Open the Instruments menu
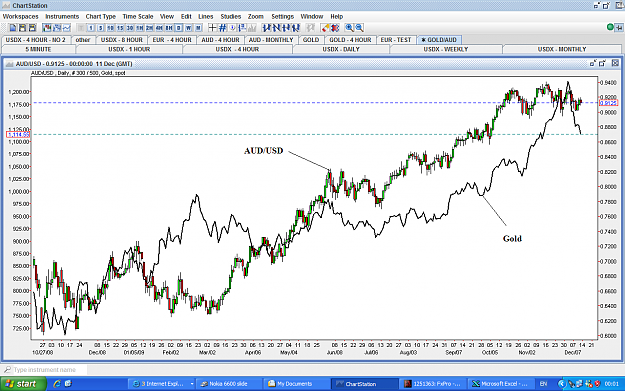Screen dimensions: 625x391 [62, 16]
